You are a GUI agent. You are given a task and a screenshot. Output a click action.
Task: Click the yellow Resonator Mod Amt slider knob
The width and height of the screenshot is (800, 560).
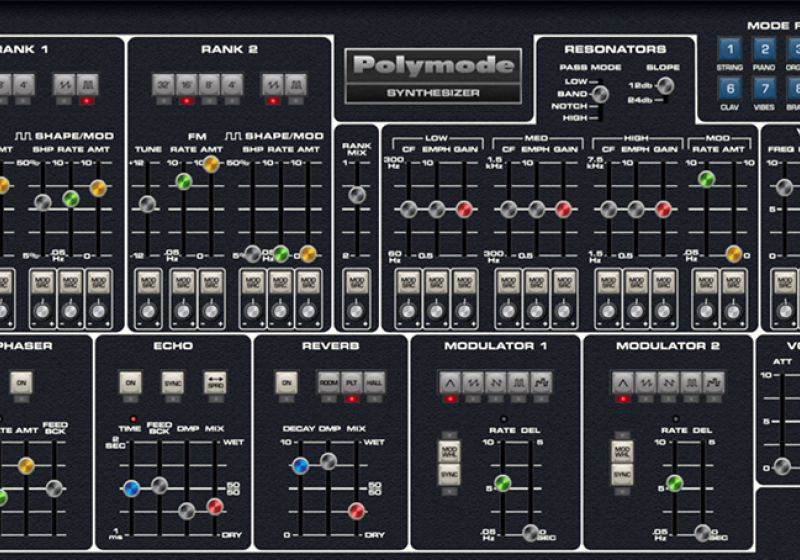734,253
